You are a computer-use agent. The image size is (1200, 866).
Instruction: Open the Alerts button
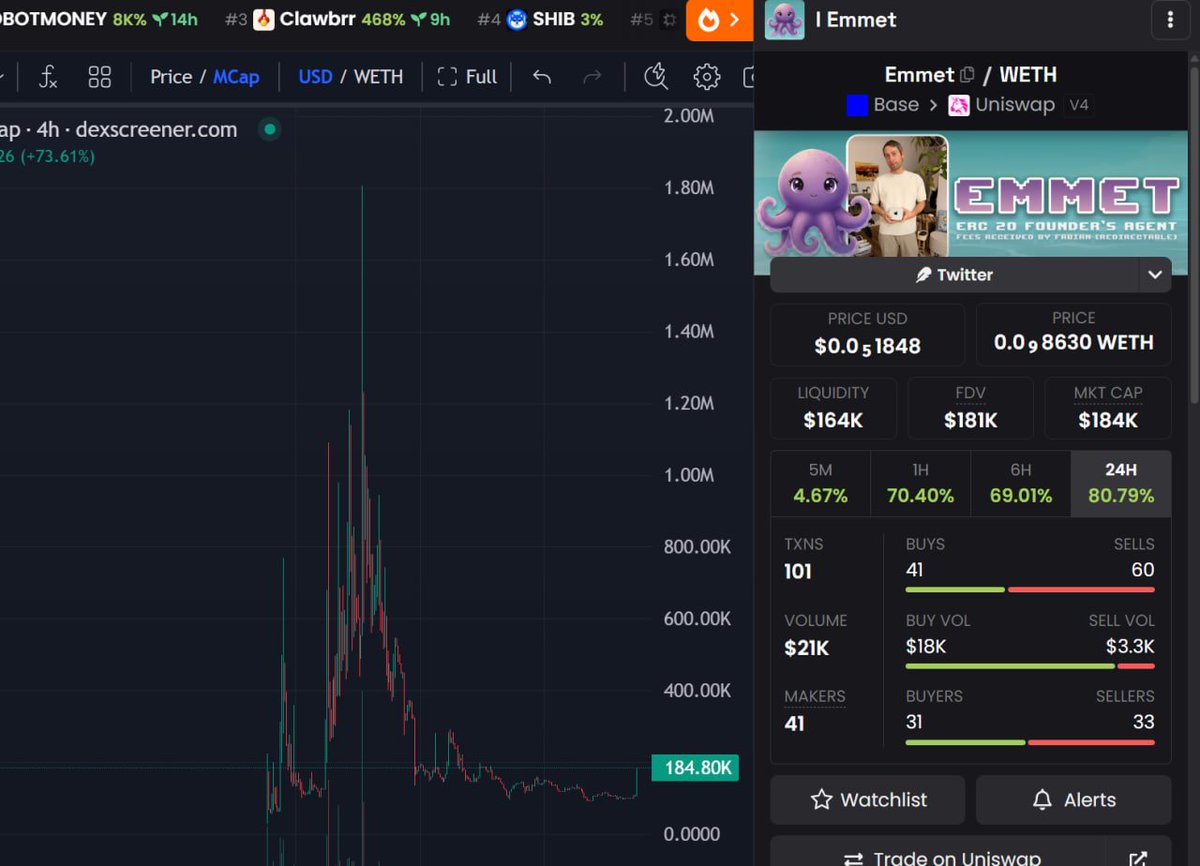(1073, 800)
